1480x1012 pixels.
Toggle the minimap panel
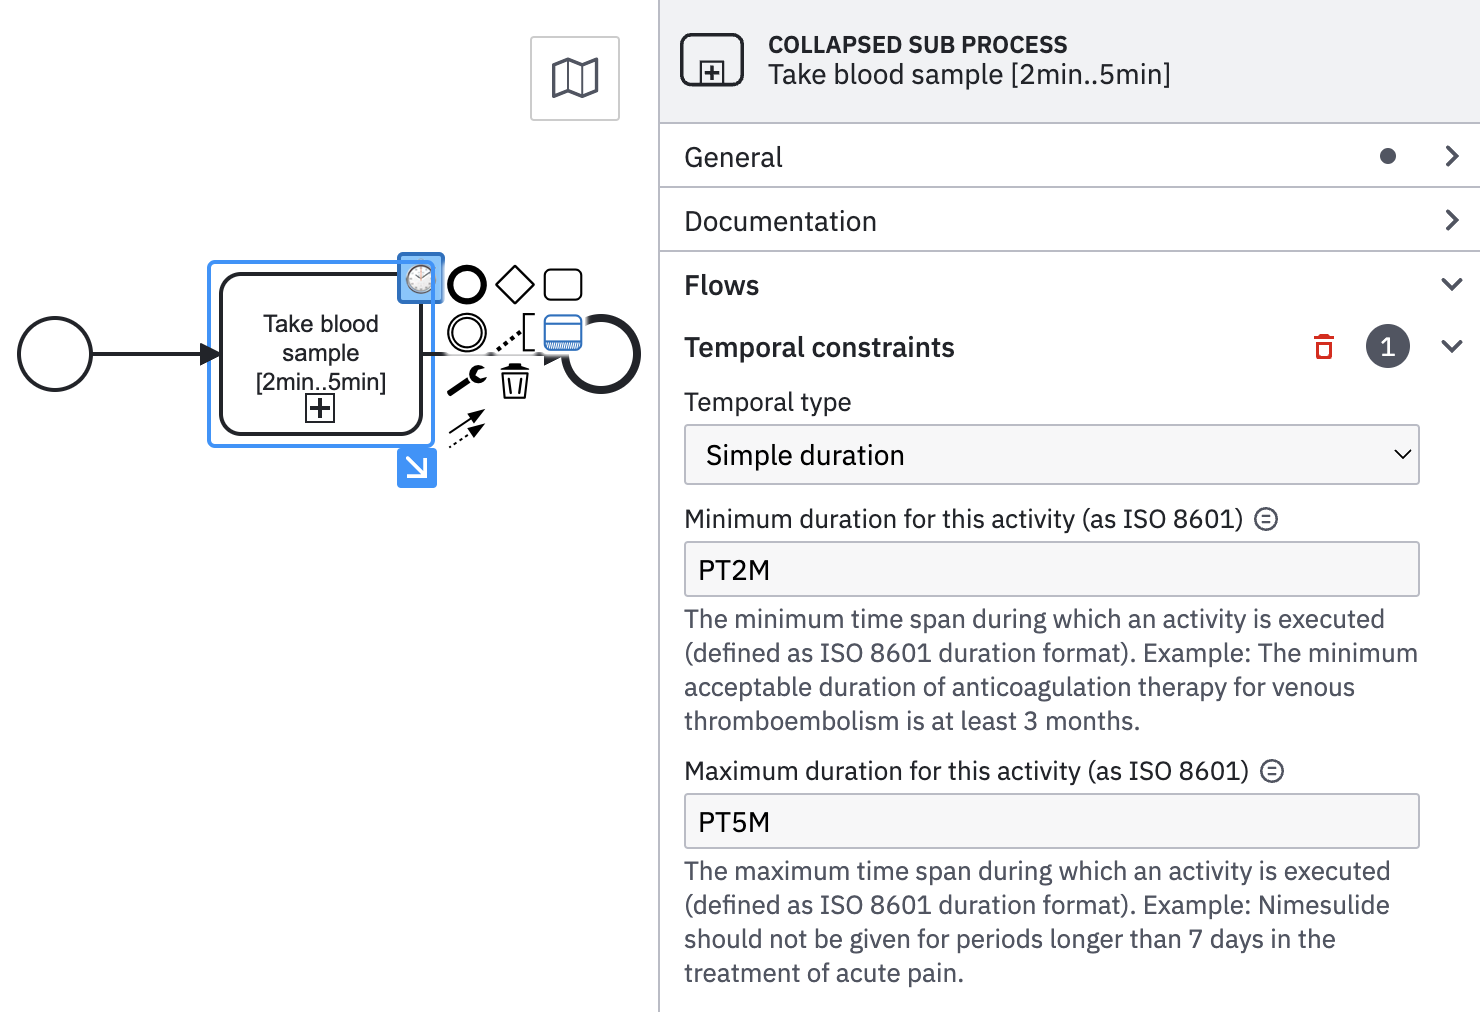[x=574, y=78]
